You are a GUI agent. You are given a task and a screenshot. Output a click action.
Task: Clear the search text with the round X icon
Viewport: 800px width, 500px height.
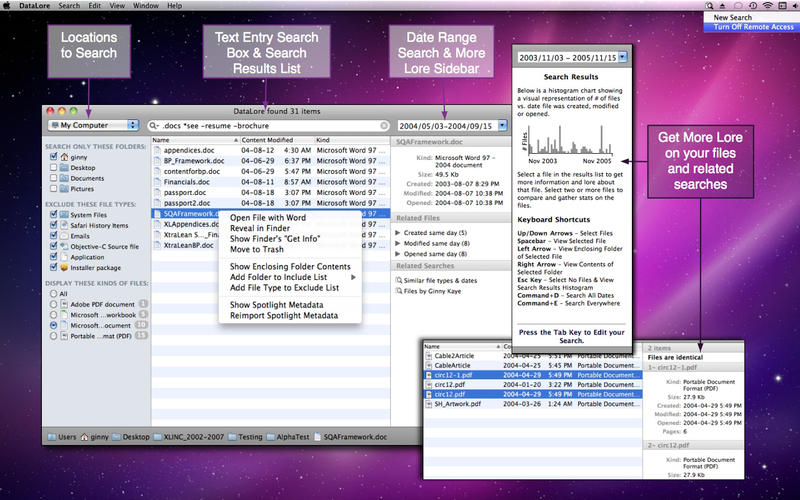pos(384,126)
